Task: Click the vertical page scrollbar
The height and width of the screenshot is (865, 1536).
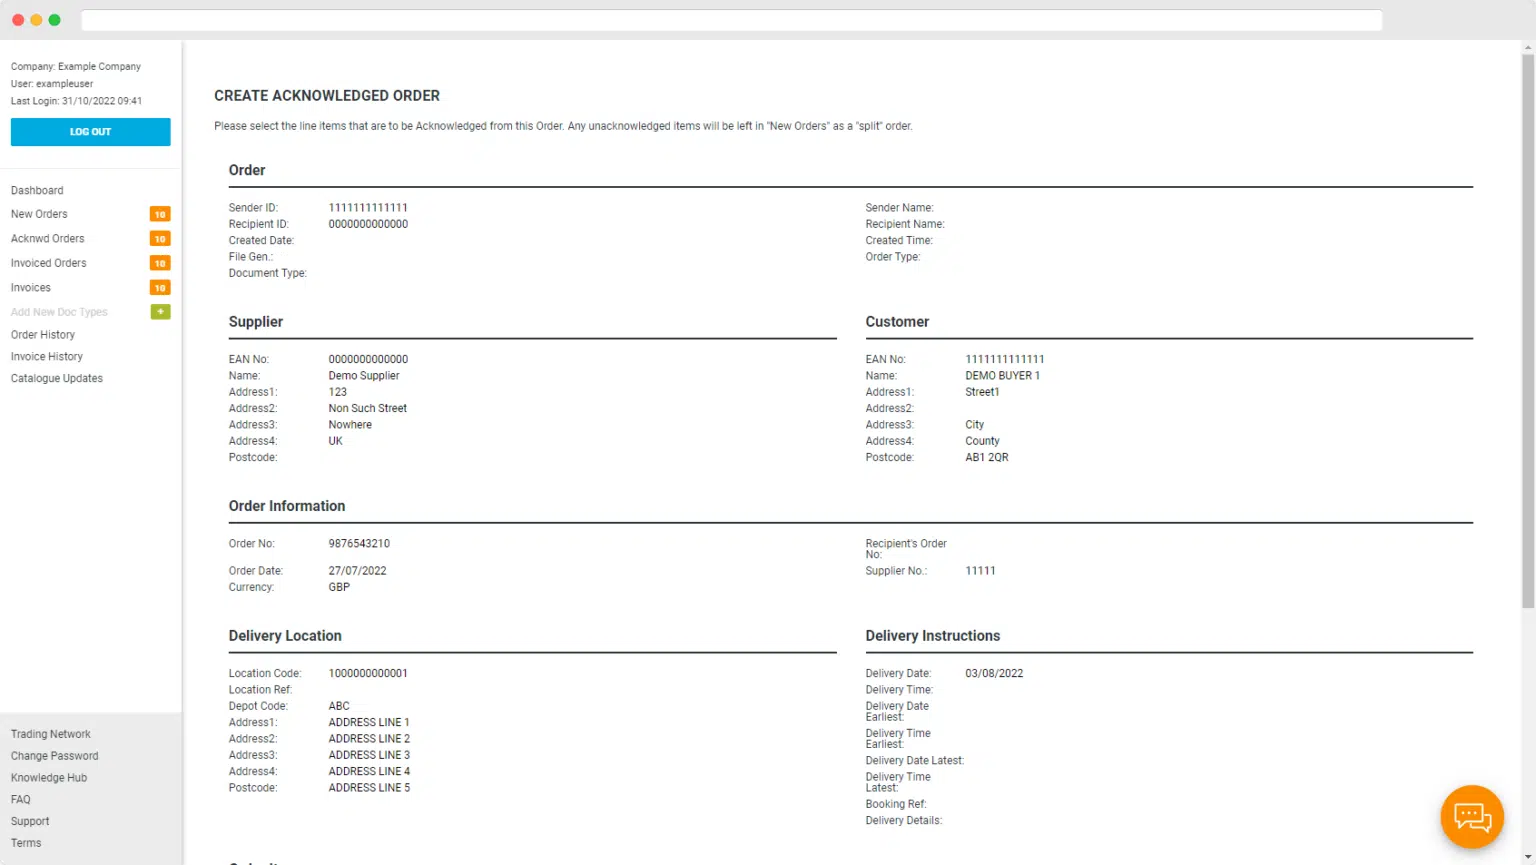Action: pos(1527,330)
